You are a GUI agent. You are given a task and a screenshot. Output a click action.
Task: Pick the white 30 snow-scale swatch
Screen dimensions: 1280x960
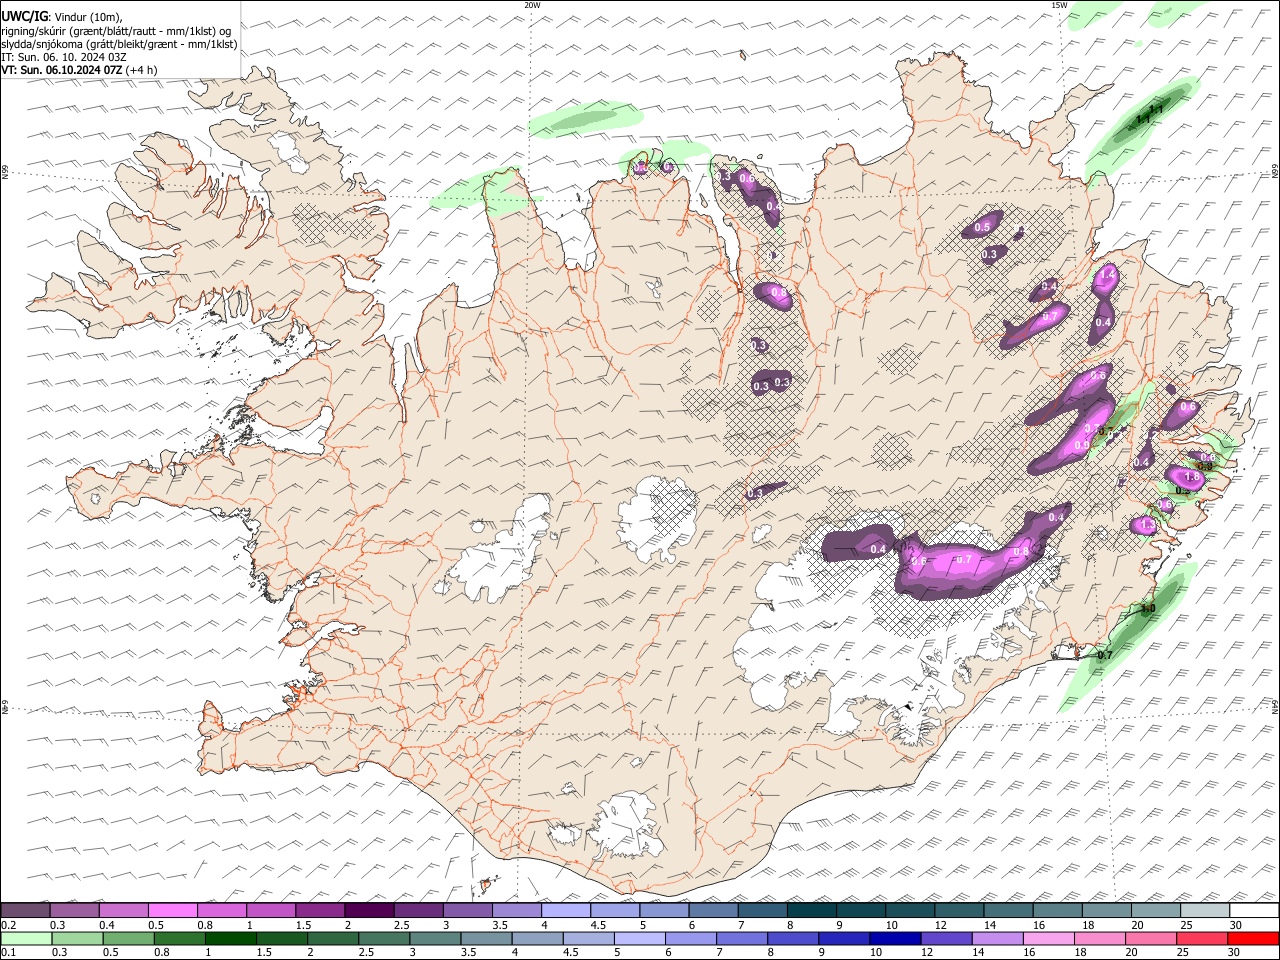(1254, 911)
